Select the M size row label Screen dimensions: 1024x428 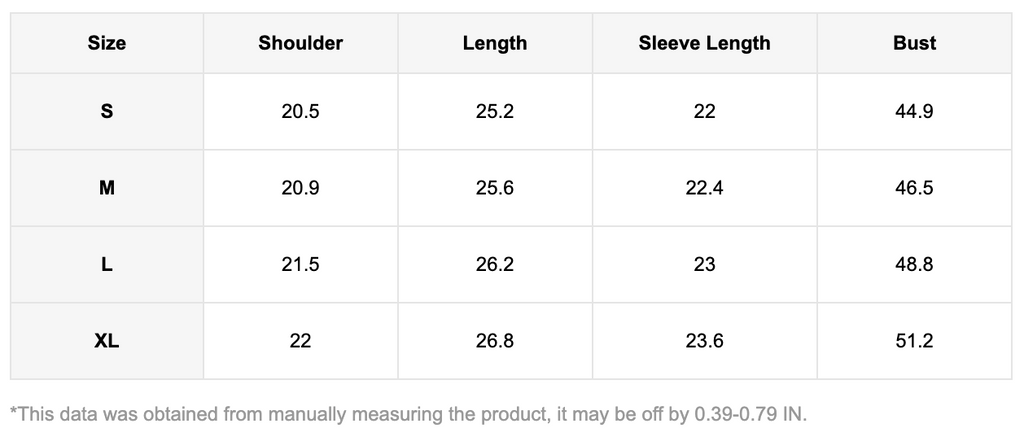coord(107,188)
